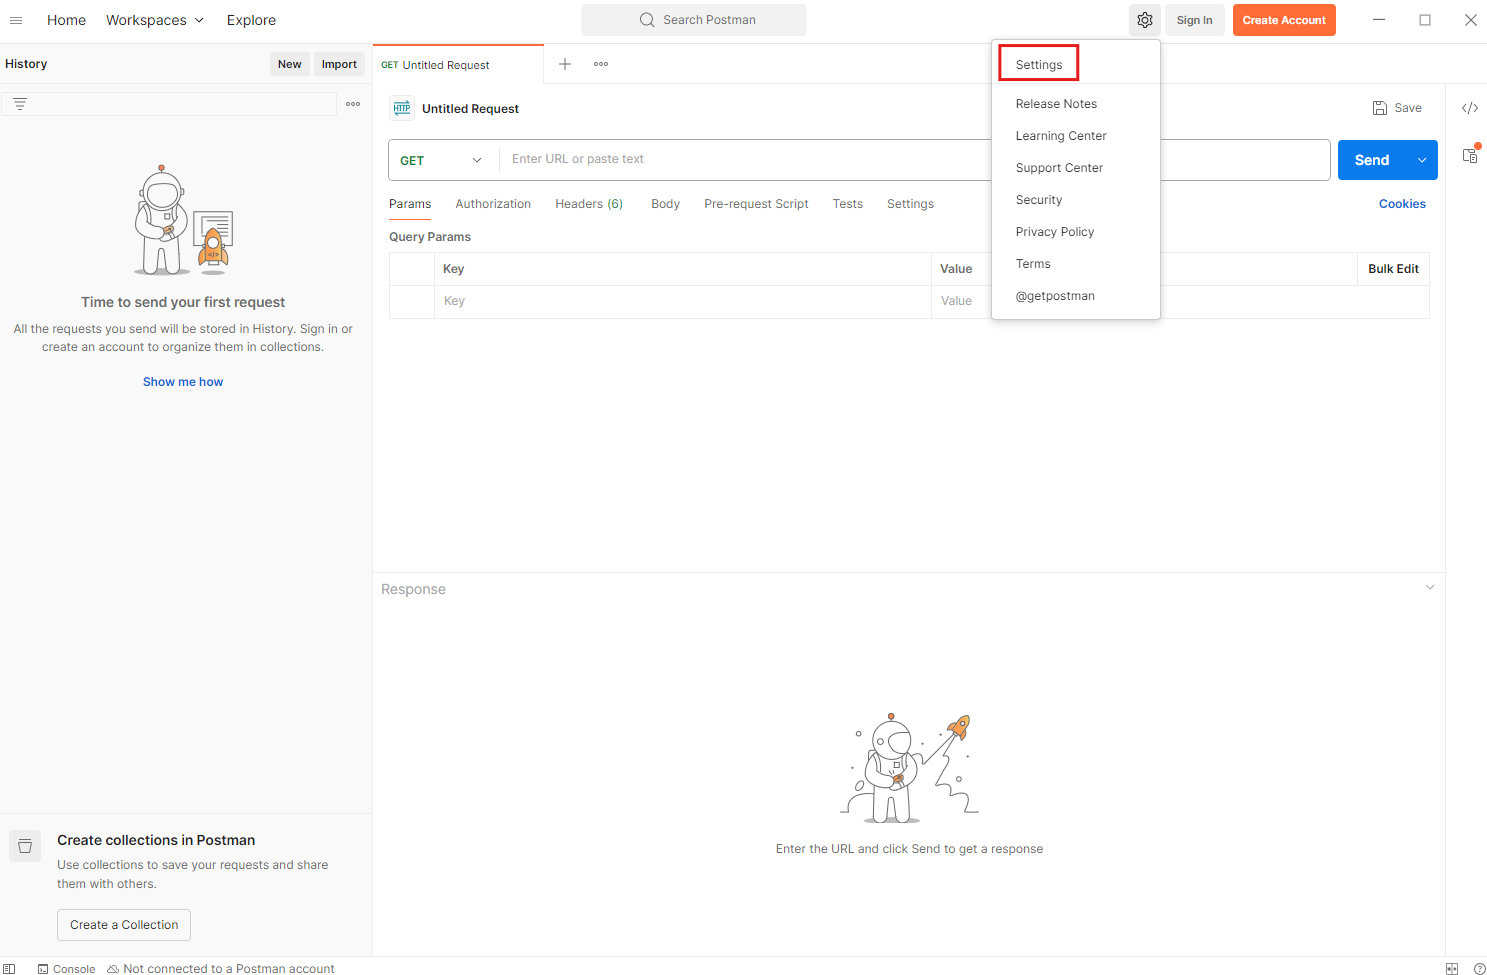Screen dimensions: 1487x975
Task: Open the help question mark icon
Action: click(x=1480, y=968)
